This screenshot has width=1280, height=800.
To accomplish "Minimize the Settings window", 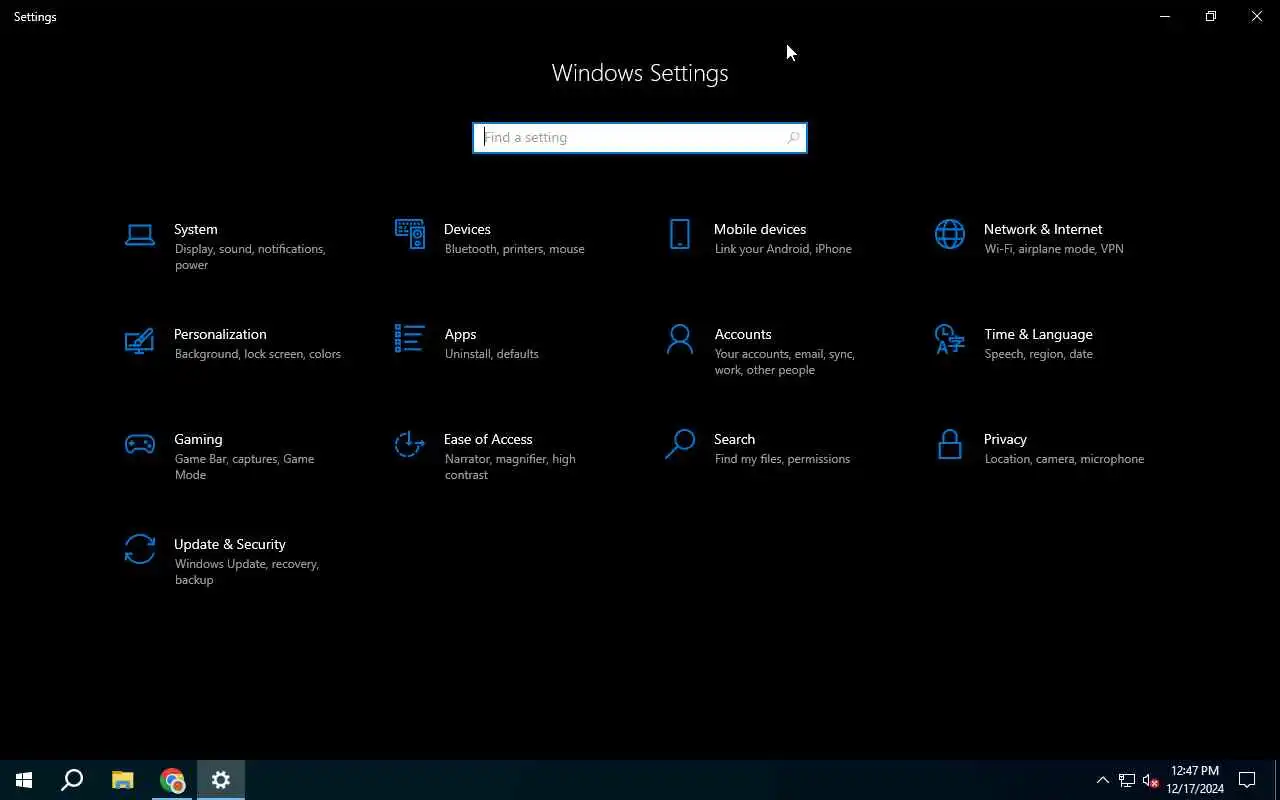I will (x=1165, y=16).
